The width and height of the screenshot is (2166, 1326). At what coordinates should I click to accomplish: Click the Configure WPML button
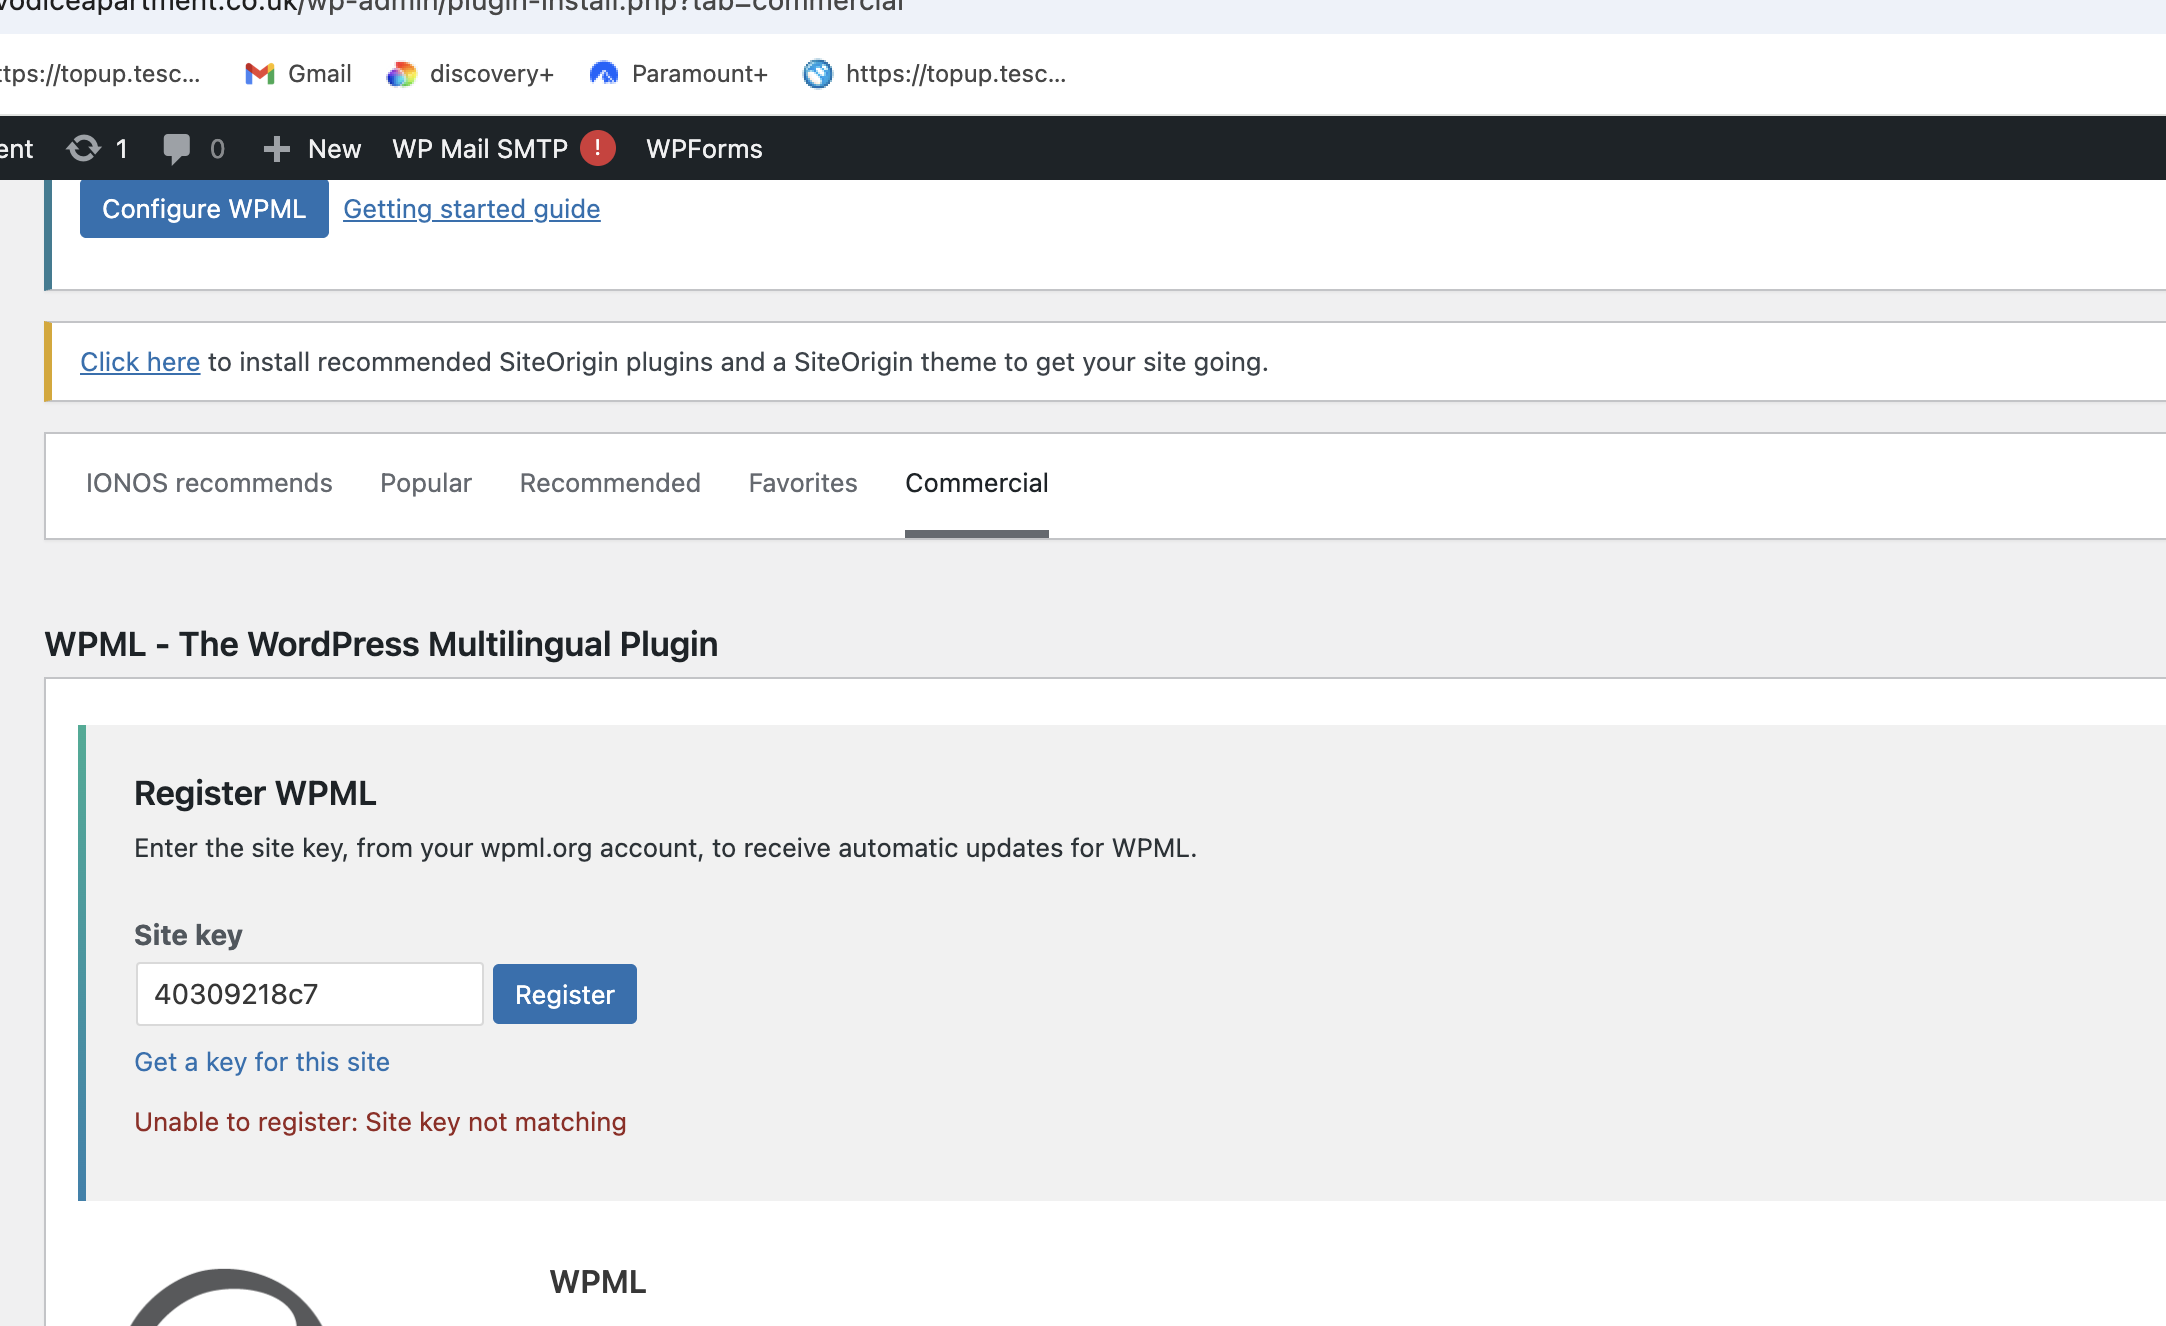204,209
